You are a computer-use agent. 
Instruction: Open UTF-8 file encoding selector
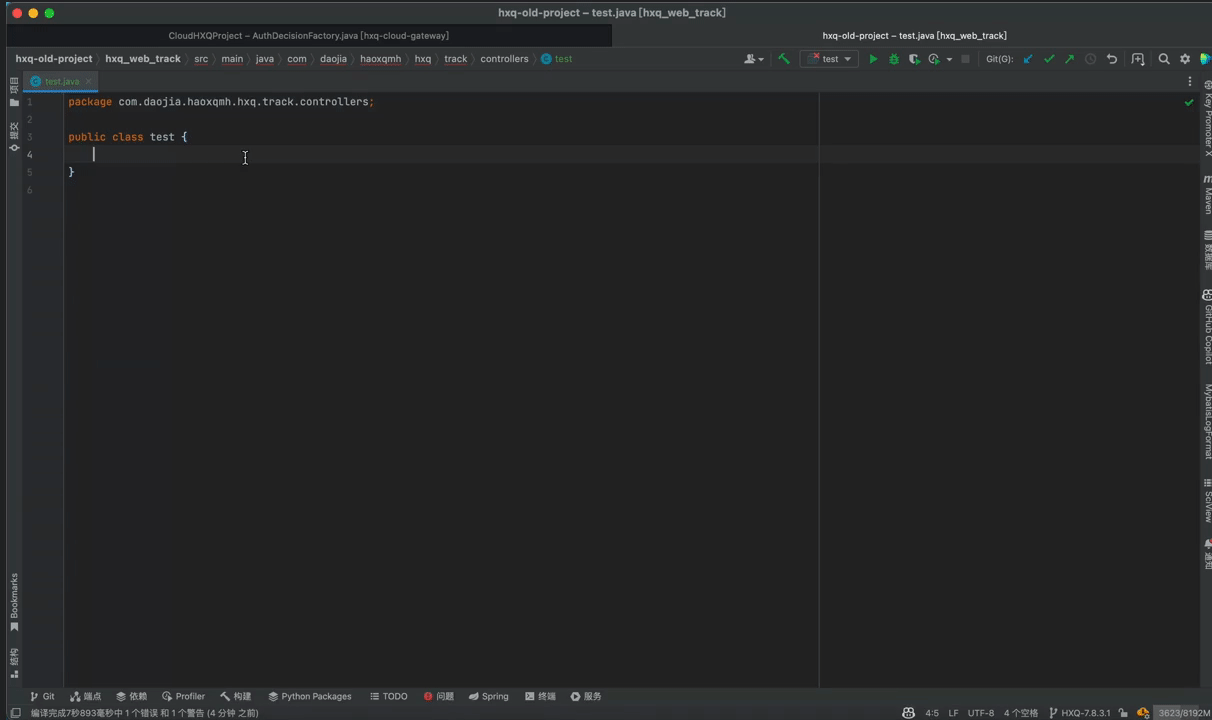980,713
